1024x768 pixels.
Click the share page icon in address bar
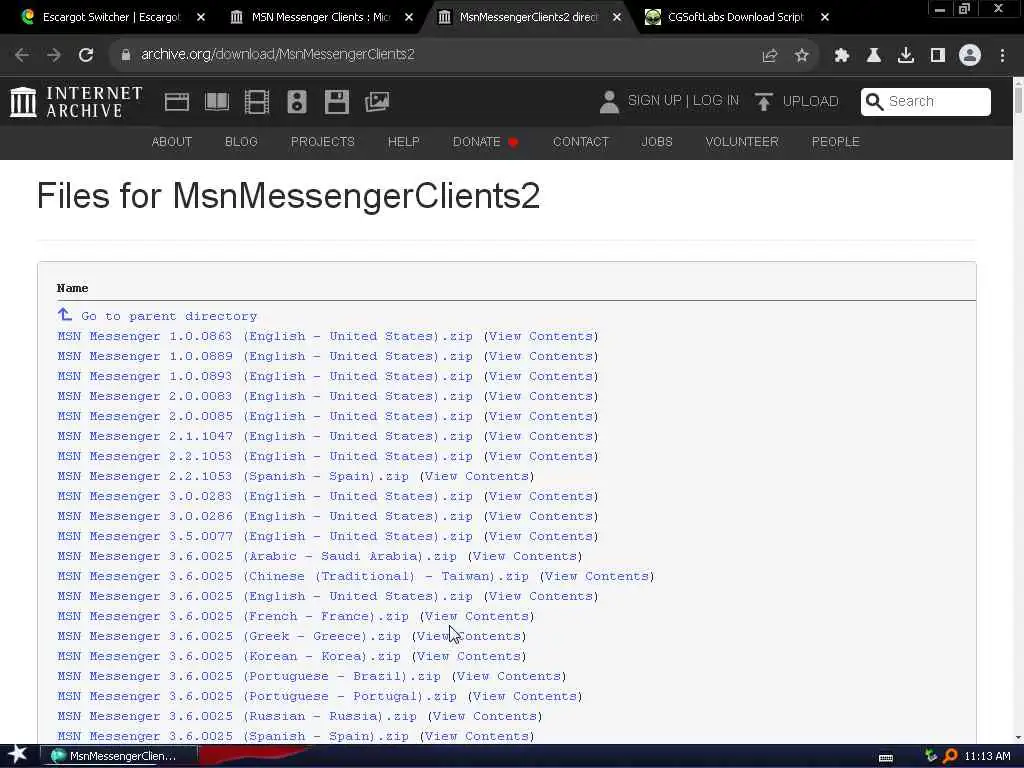click(x=770, y=56)
